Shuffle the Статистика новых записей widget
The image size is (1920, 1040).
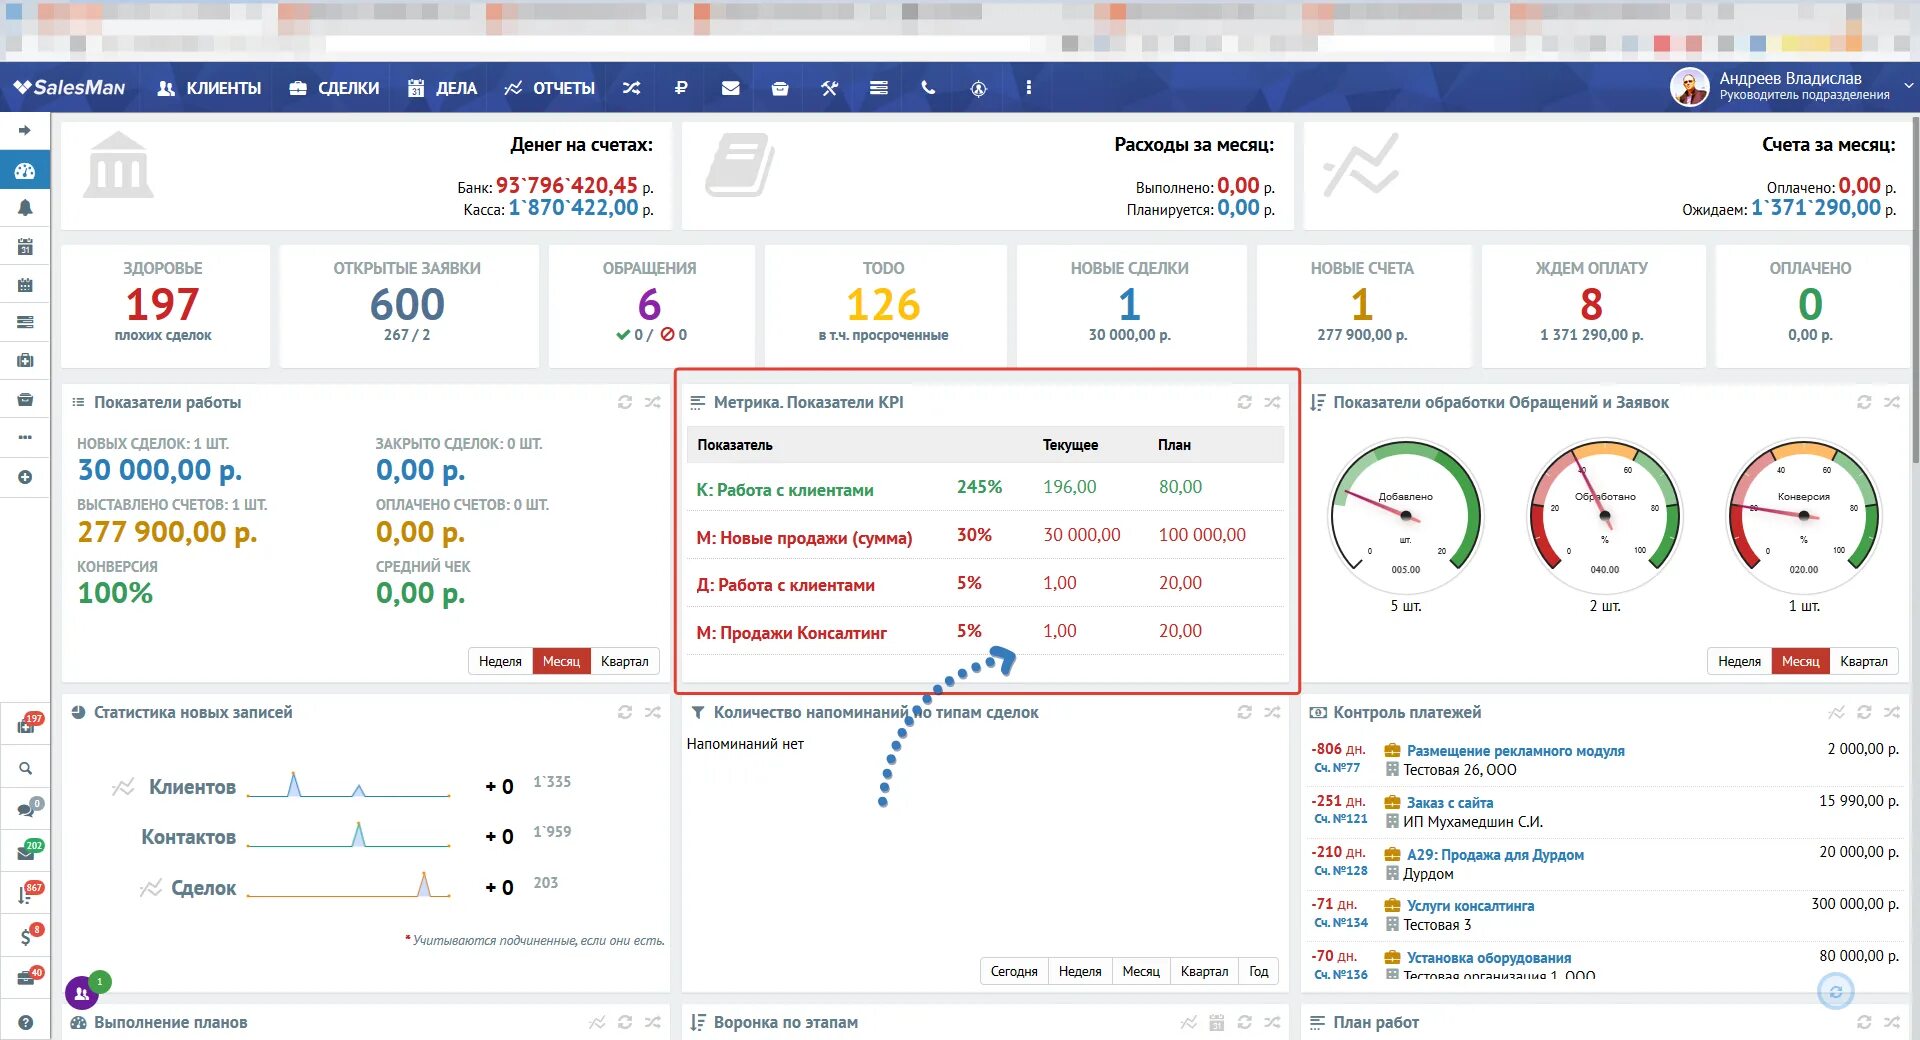653,712
